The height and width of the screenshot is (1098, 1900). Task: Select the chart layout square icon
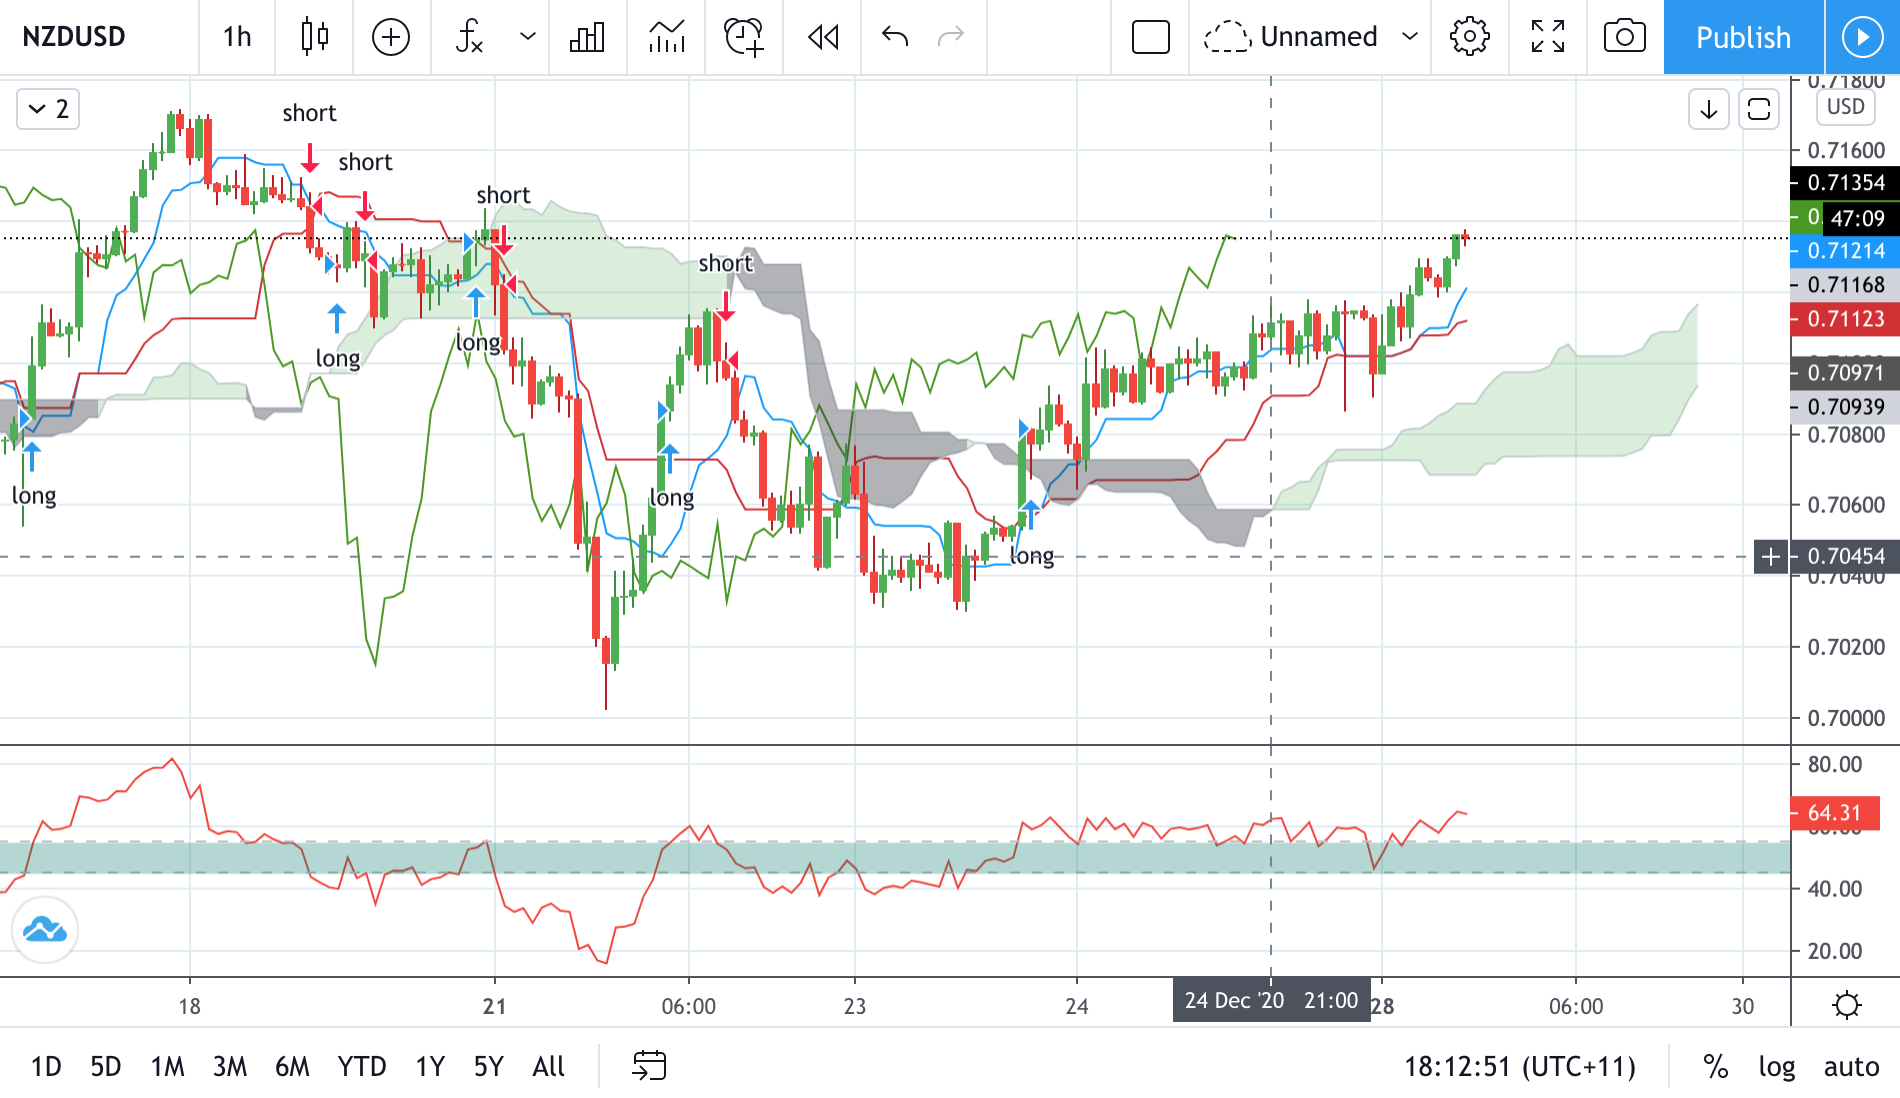coord(1151,37)
